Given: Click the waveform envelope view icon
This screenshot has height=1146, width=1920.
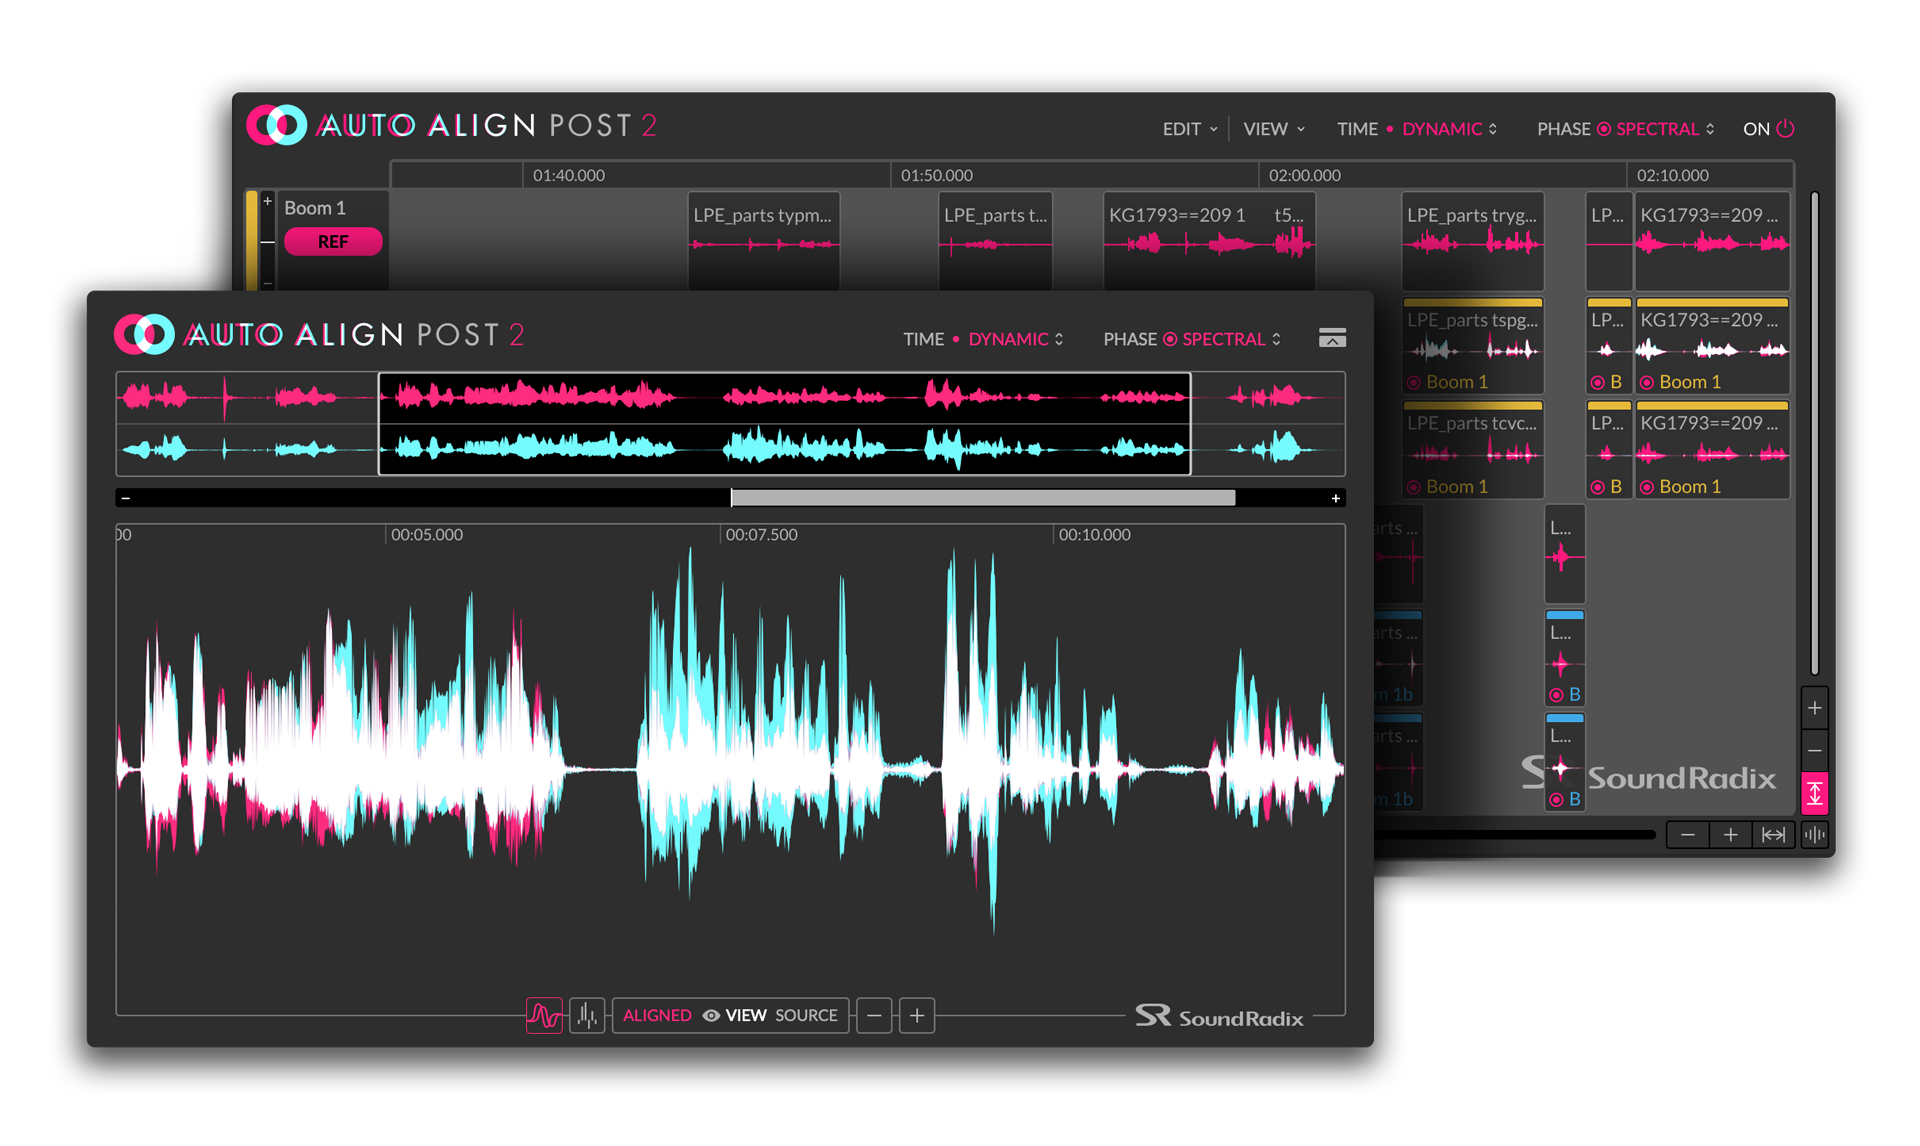Looking at the screenshot, I should click(x=544, y=1015).
